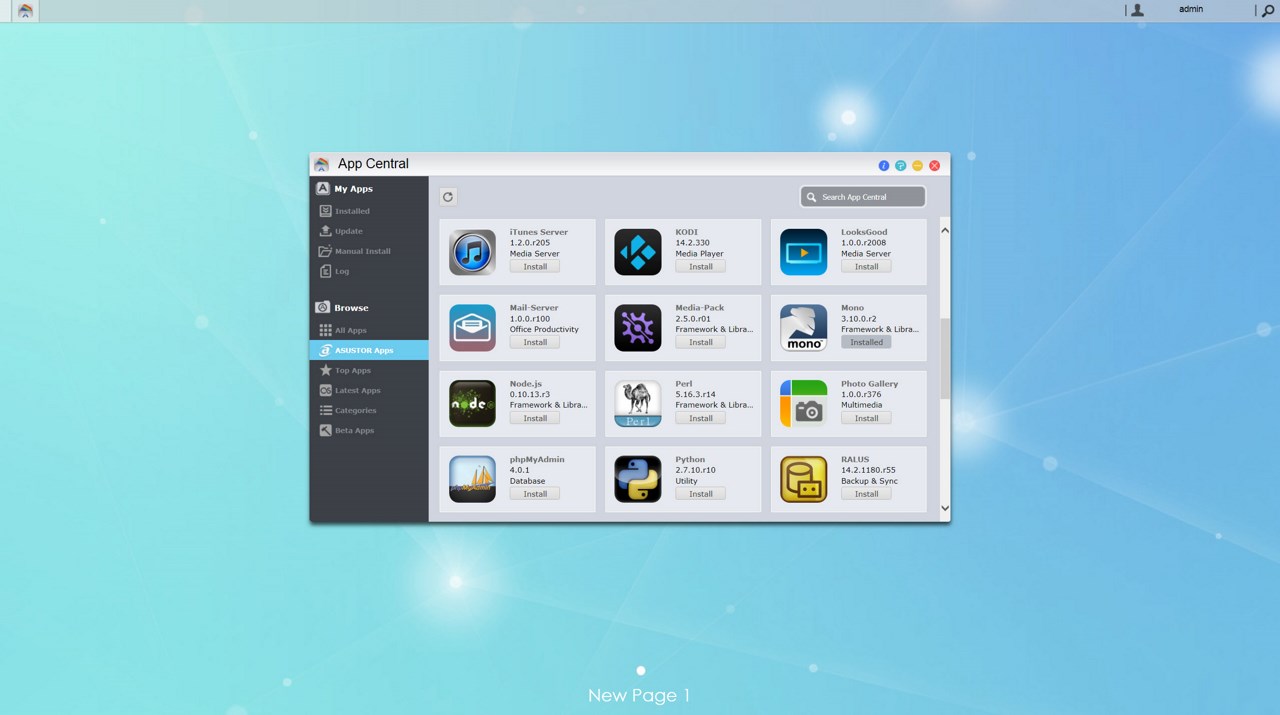Viewport: 1280px width, 715px height.
Task: Click the Installed button for Mono
Action: coord(866,342)
